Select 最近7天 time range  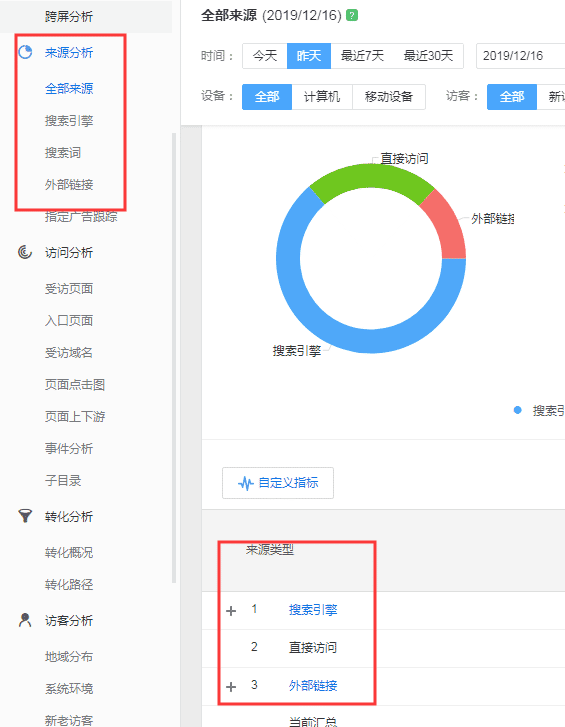click(x=362, y=56)
